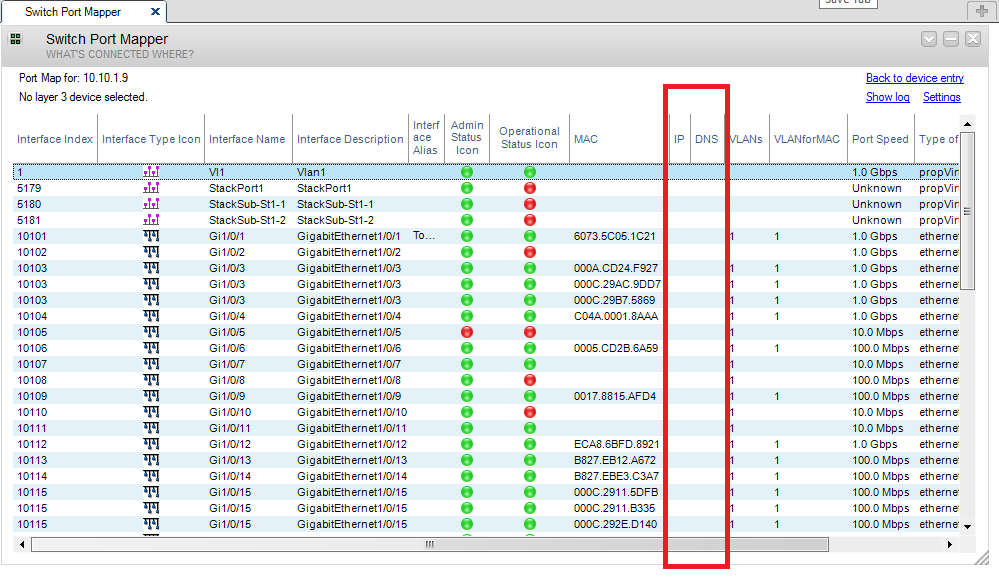Image resolution: width=999 pixels, height=583 pixels.
Task: Click the red operational status icon for Gi1/0/2
Action: pos(529,252)
